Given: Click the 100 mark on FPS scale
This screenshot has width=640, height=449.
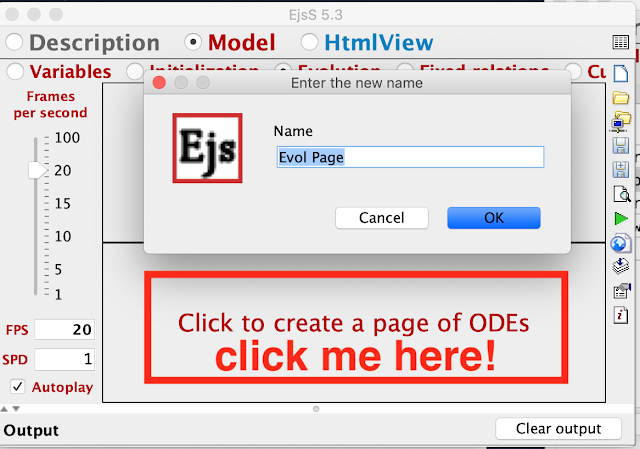Looking at the screenshot, I should point(67,138).
